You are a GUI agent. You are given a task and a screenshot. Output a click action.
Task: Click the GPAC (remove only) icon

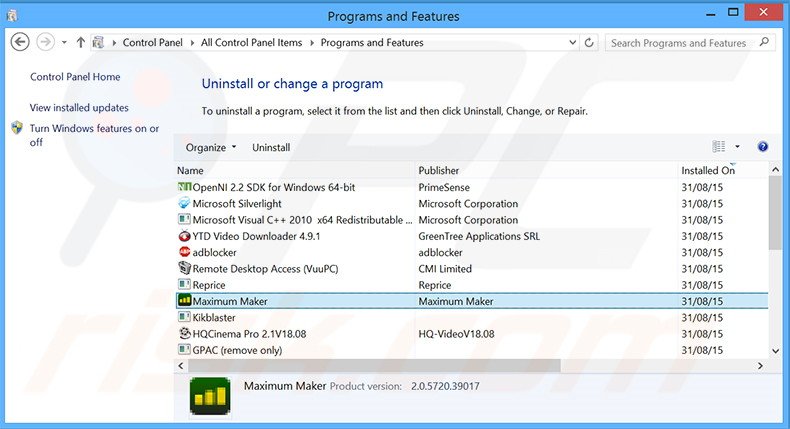pos(184,349)
